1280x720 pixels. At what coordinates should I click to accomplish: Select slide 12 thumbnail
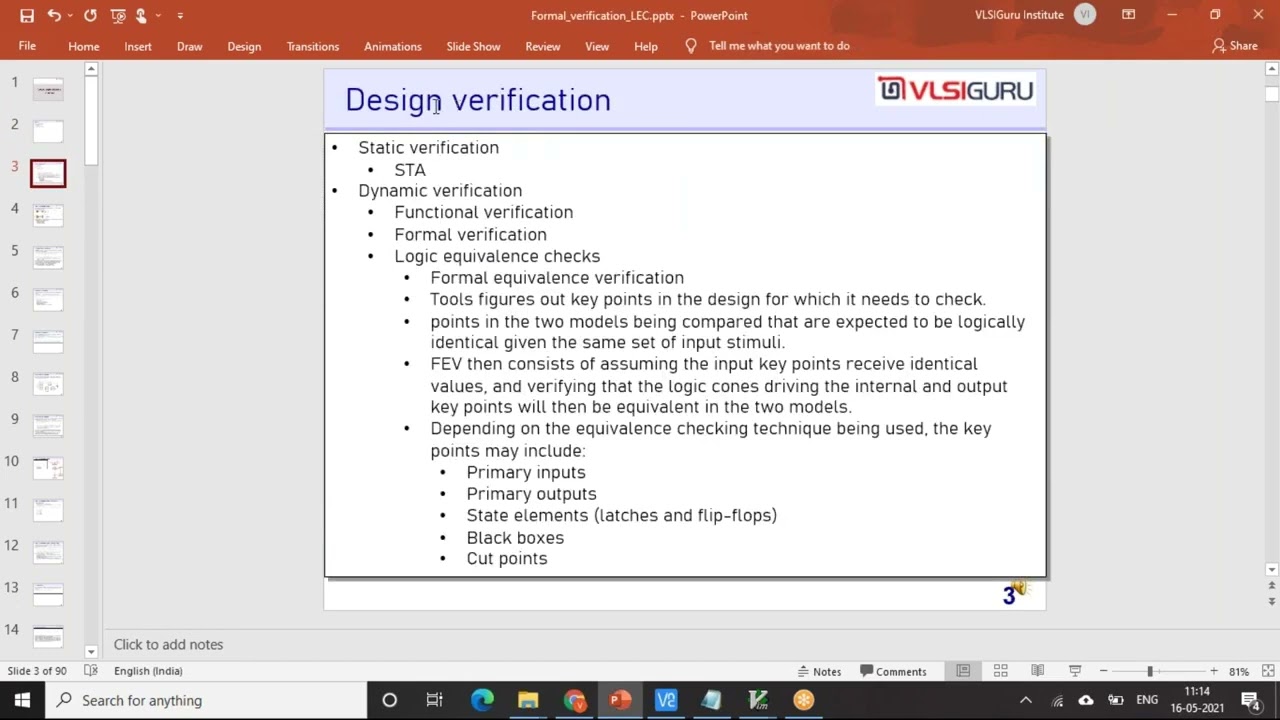48,552
